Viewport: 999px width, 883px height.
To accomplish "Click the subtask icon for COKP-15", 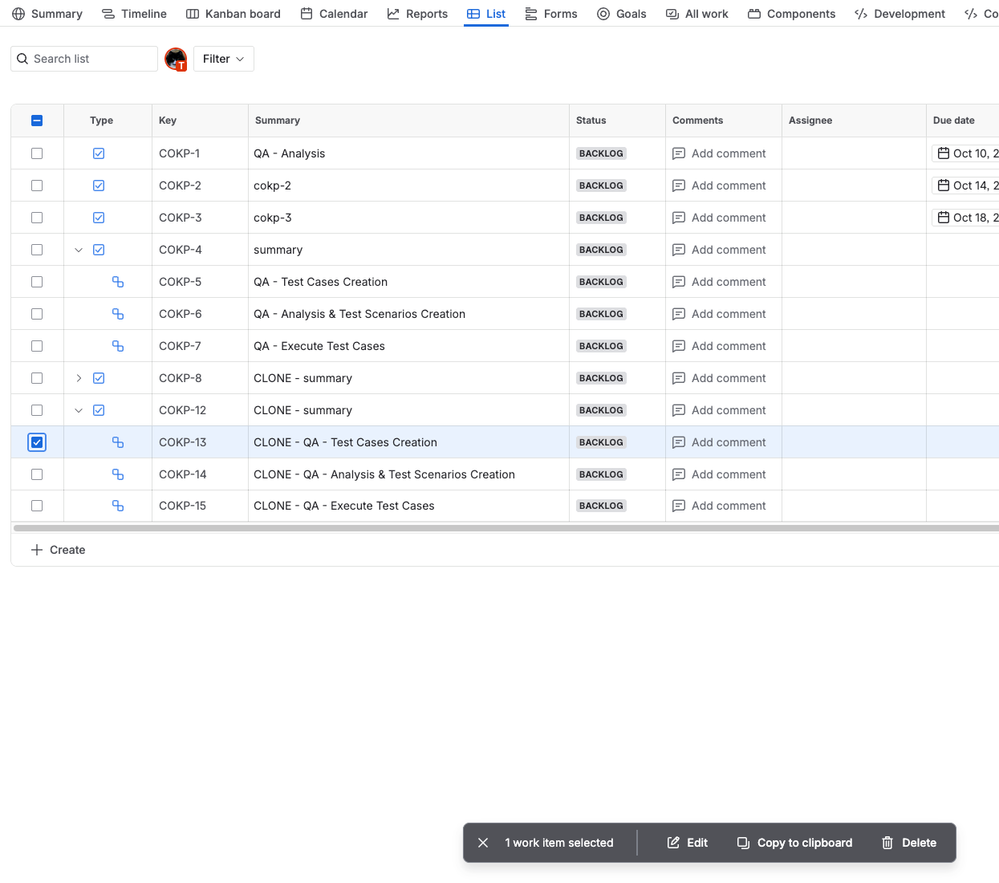I will pyautogui.click(x=118, y=506).
